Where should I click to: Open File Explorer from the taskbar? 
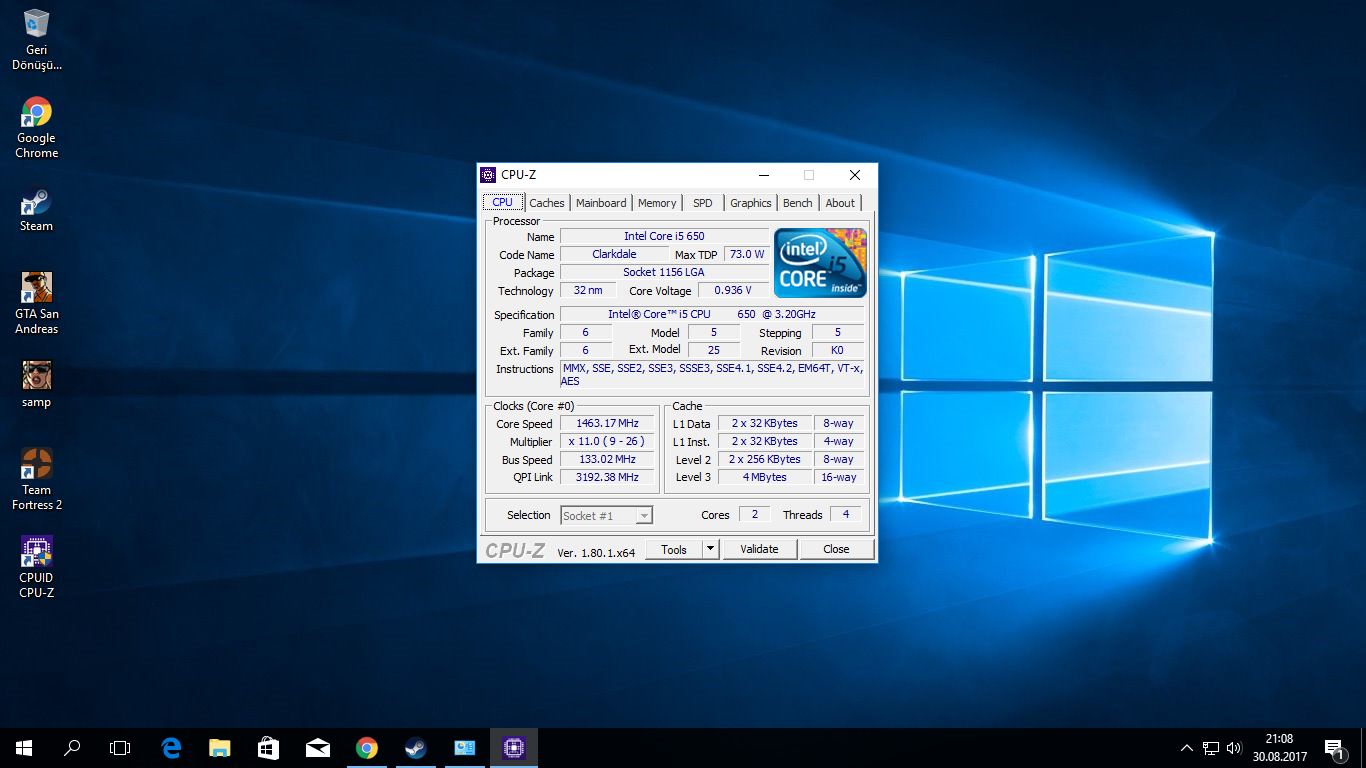point(220,747)
